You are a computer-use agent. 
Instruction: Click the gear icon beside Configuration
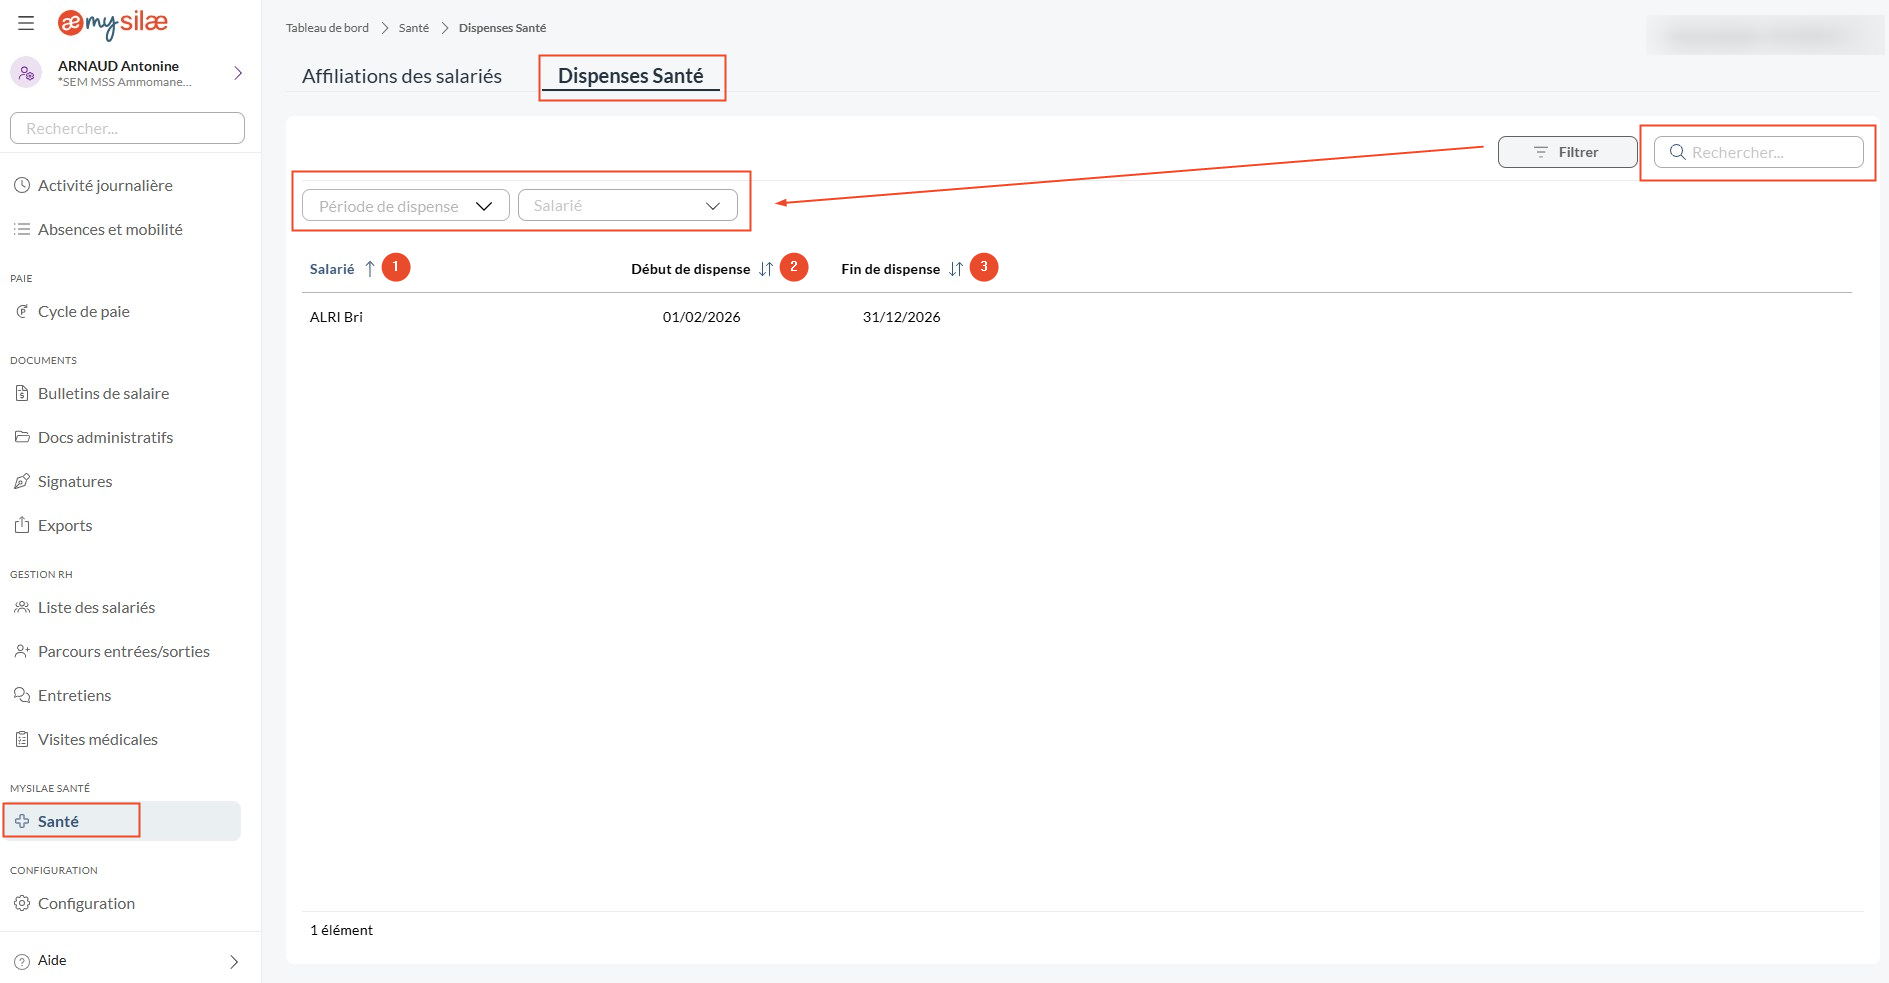click(22, 903)
